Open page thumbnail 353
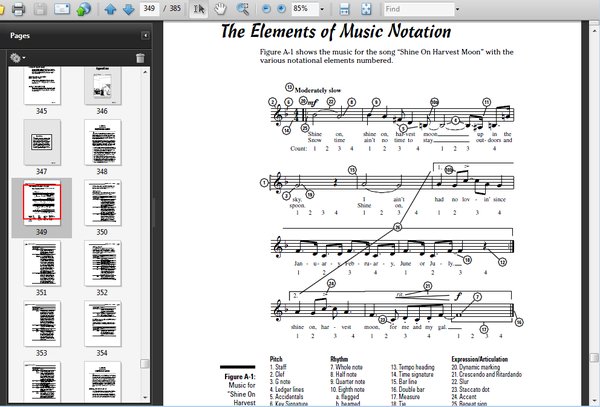This screenshot has width=600, height=407. point(42,324)
